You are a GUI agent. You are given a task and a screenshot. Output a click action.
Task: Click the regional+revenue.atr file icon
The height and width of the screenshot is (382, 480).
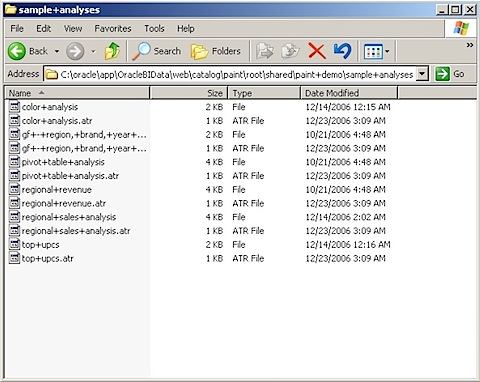[14, 203]
